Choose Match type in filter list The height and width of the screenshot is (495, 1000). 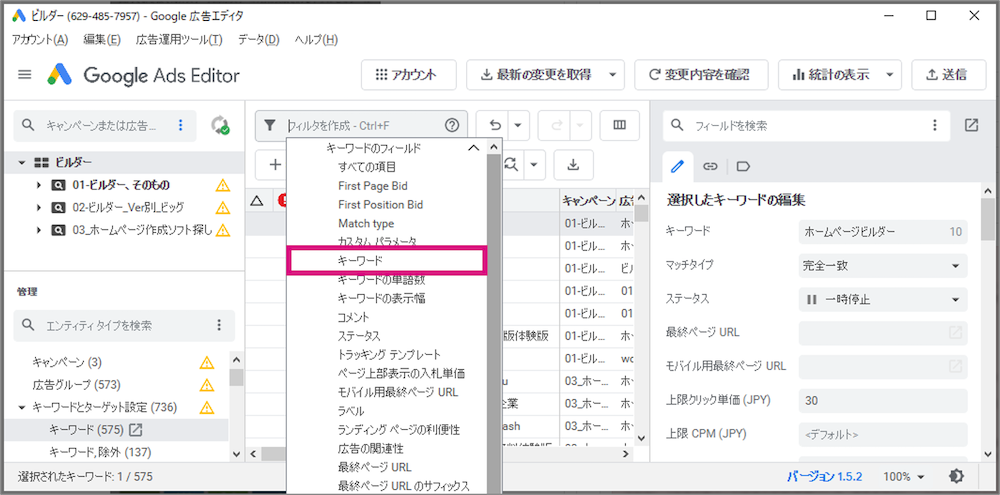tap(366, 223)
